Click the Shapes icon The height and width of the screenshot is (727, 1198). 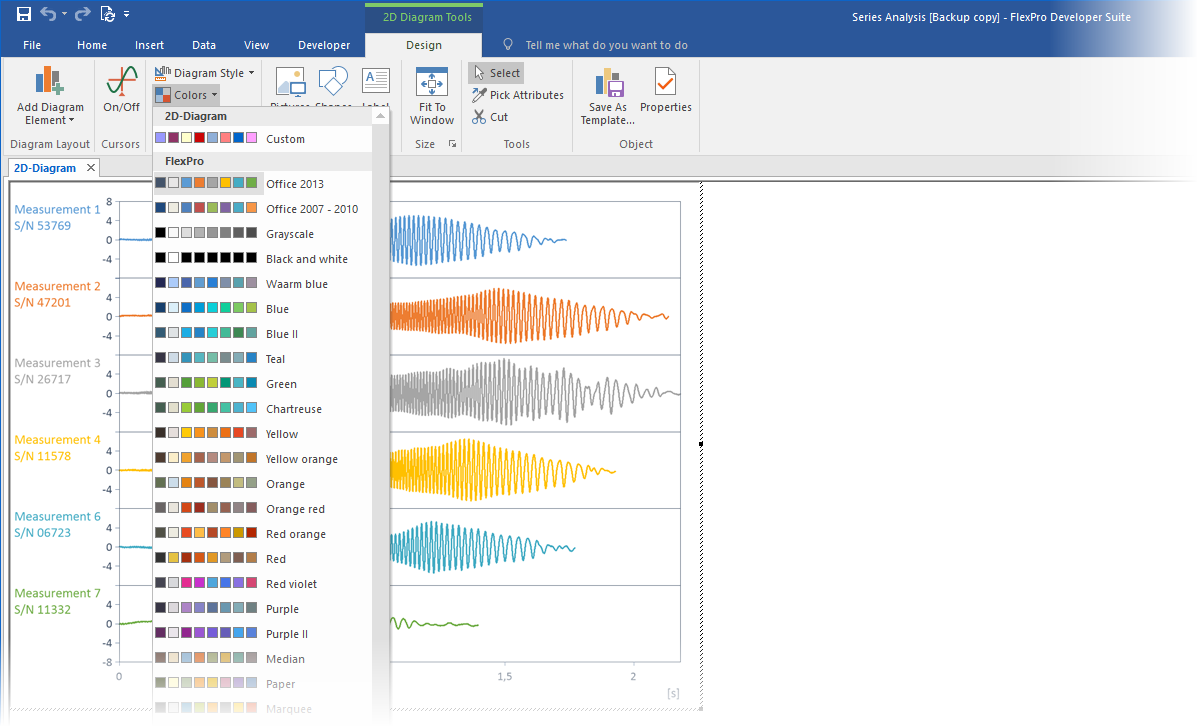tap(333, 82)
